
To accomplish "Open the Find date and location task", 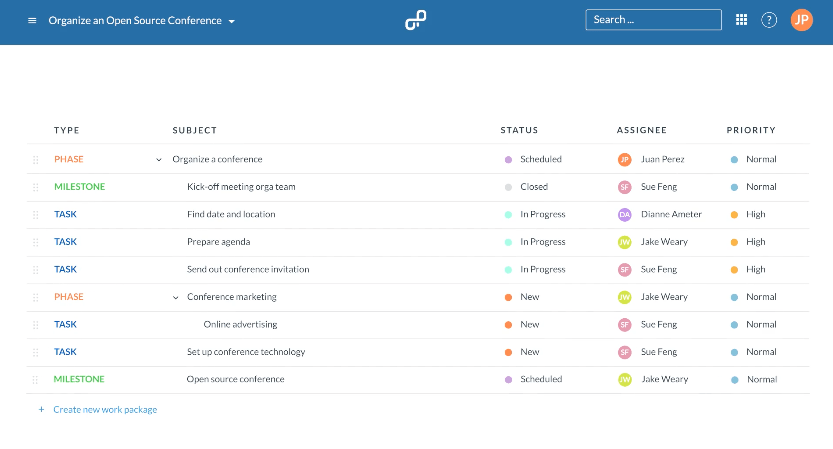I will pos(231,214).
